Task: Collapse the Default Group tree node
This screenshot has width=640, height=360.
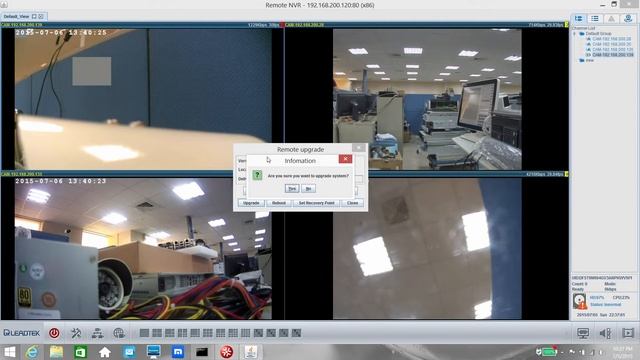Action: [574, 33]
